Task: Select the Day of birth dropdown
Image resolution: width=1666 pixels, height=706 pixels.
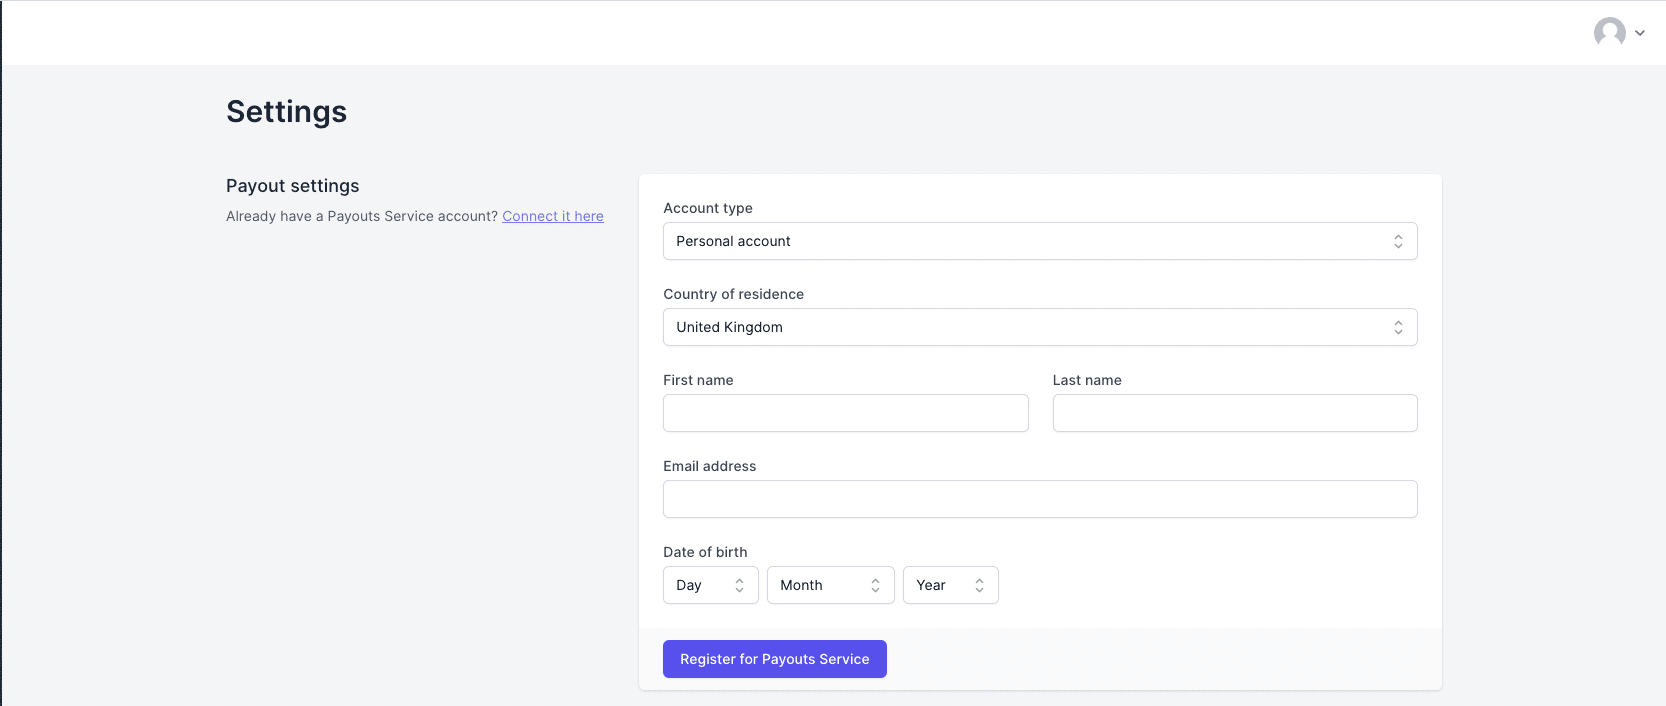Action: 711,585
